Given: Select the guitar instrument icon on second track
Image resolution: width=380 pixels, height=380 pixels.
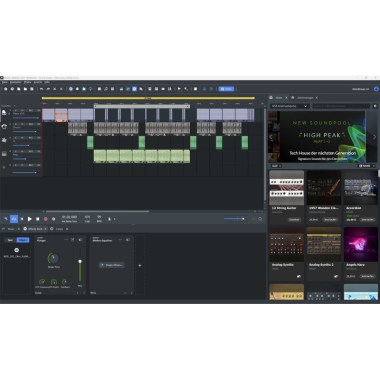Looking at the screenshot, I should click(x=4, y=126).
